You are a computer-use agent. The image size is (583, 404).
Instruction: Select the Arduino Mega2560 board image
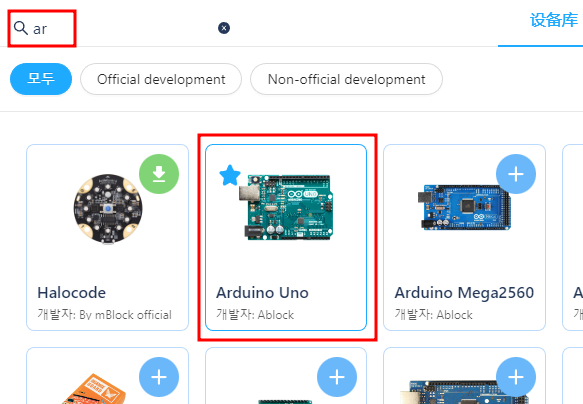[x=464, y=207]
